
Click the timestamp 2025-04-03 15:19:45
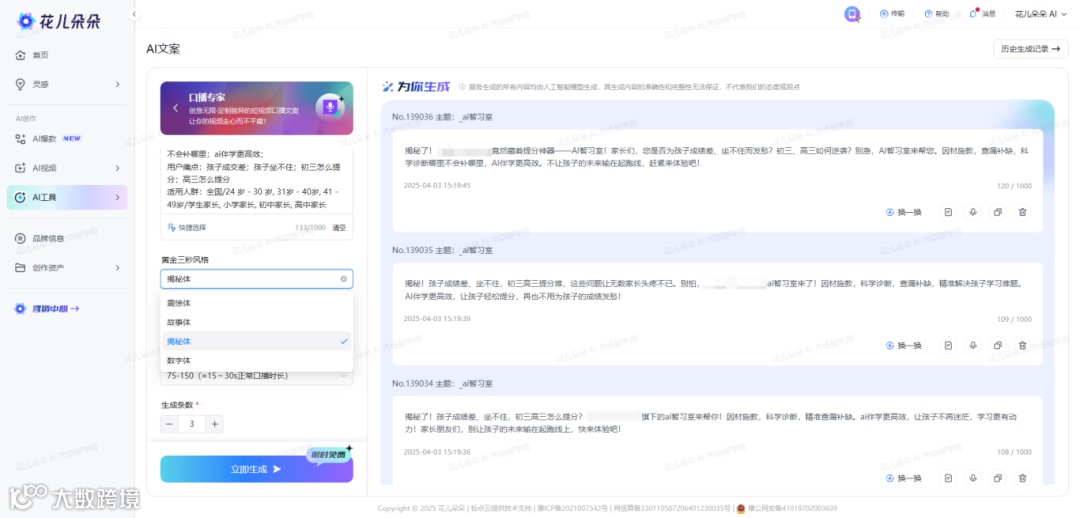[x=437, y=185]
